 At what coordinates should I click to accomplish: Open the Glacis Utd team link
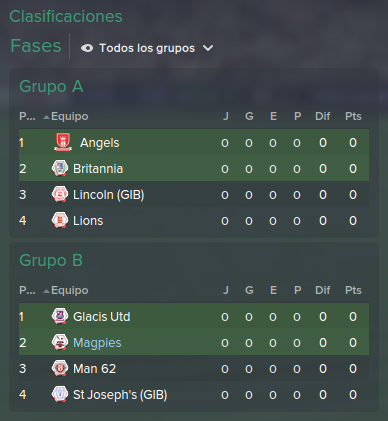click(102, 316)
